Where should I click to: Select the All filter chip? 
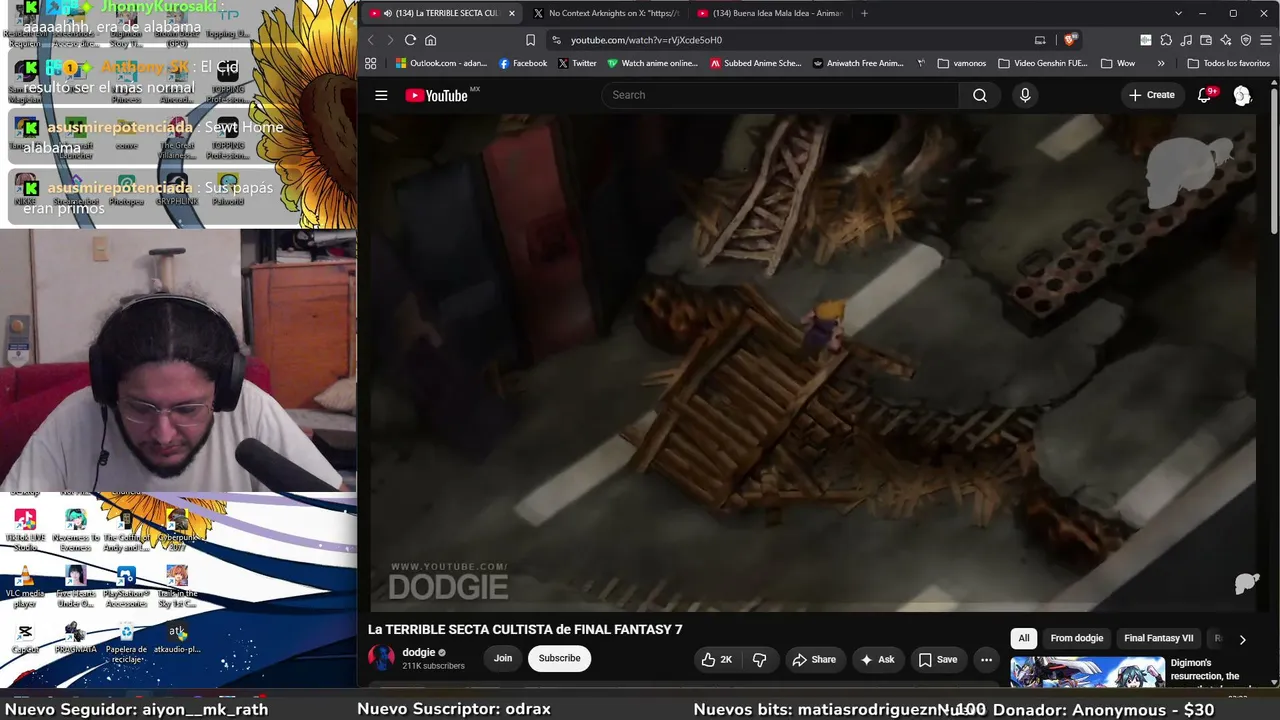[x=1024, y=638]
